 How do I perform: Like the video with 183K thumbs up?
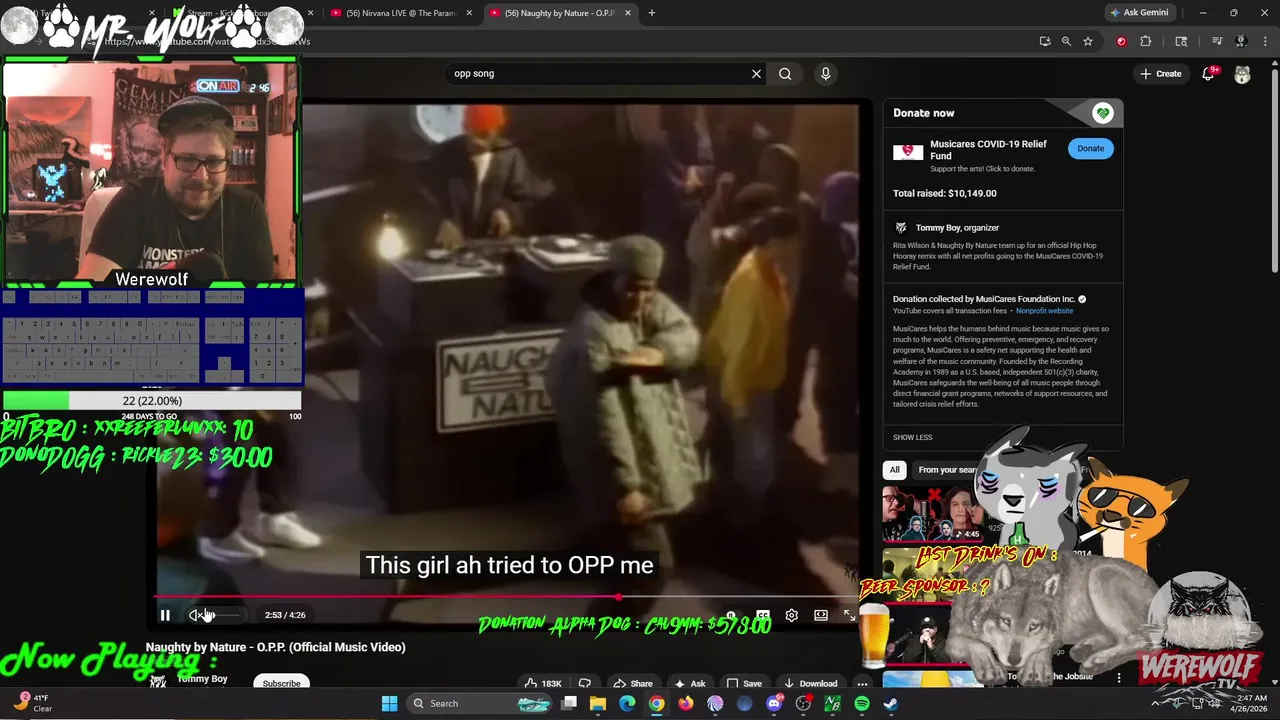coord(542,684)
